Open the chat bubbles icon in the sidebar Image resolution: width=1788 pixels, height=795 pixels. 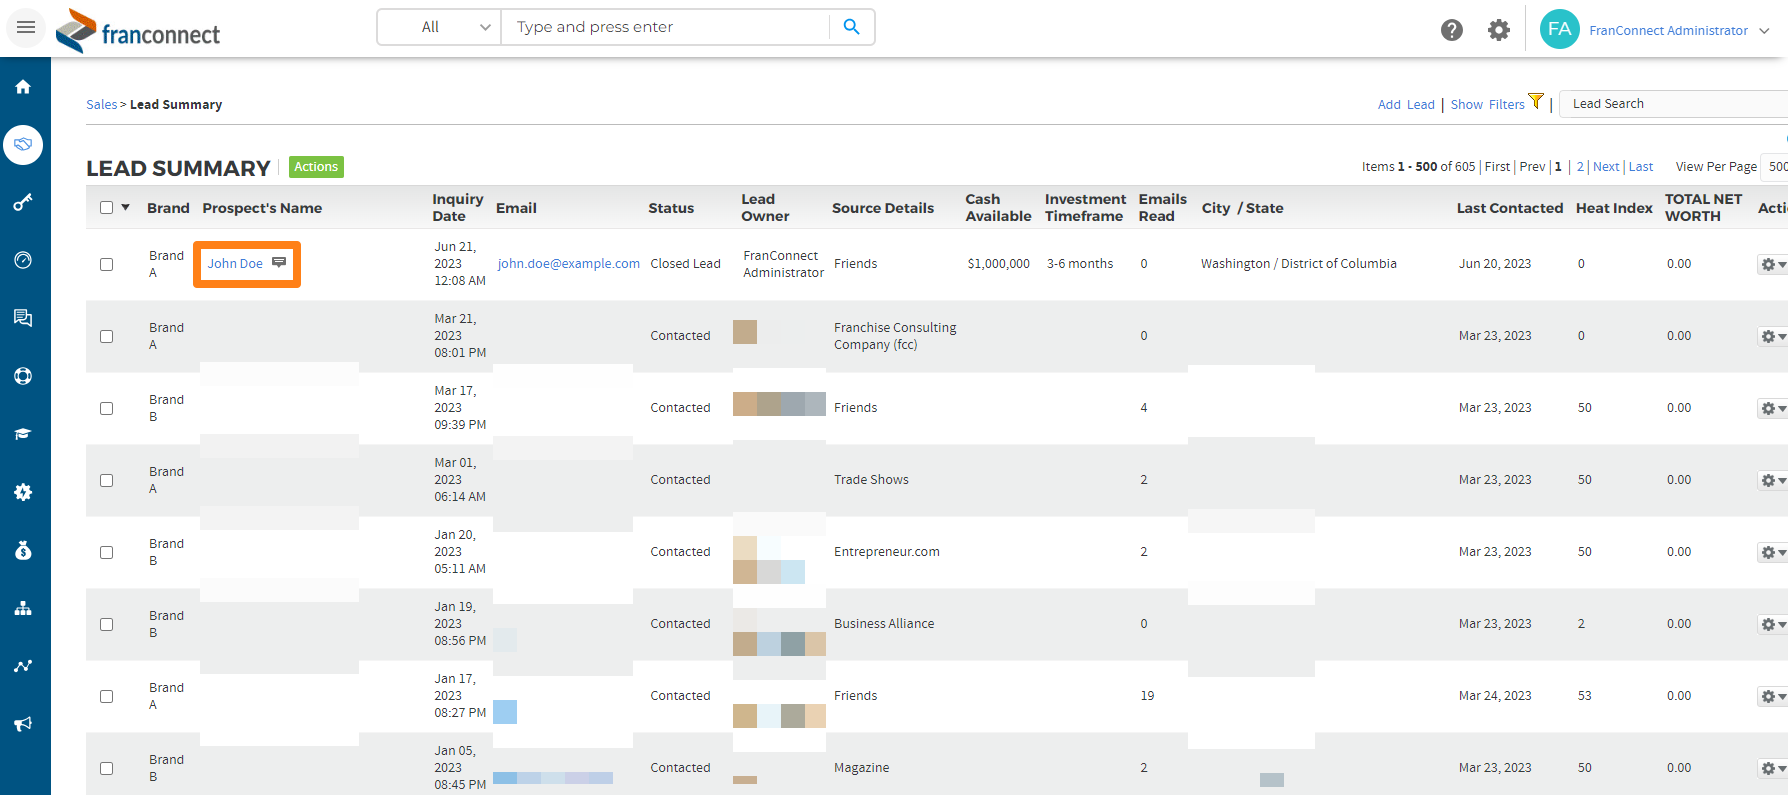23,318
